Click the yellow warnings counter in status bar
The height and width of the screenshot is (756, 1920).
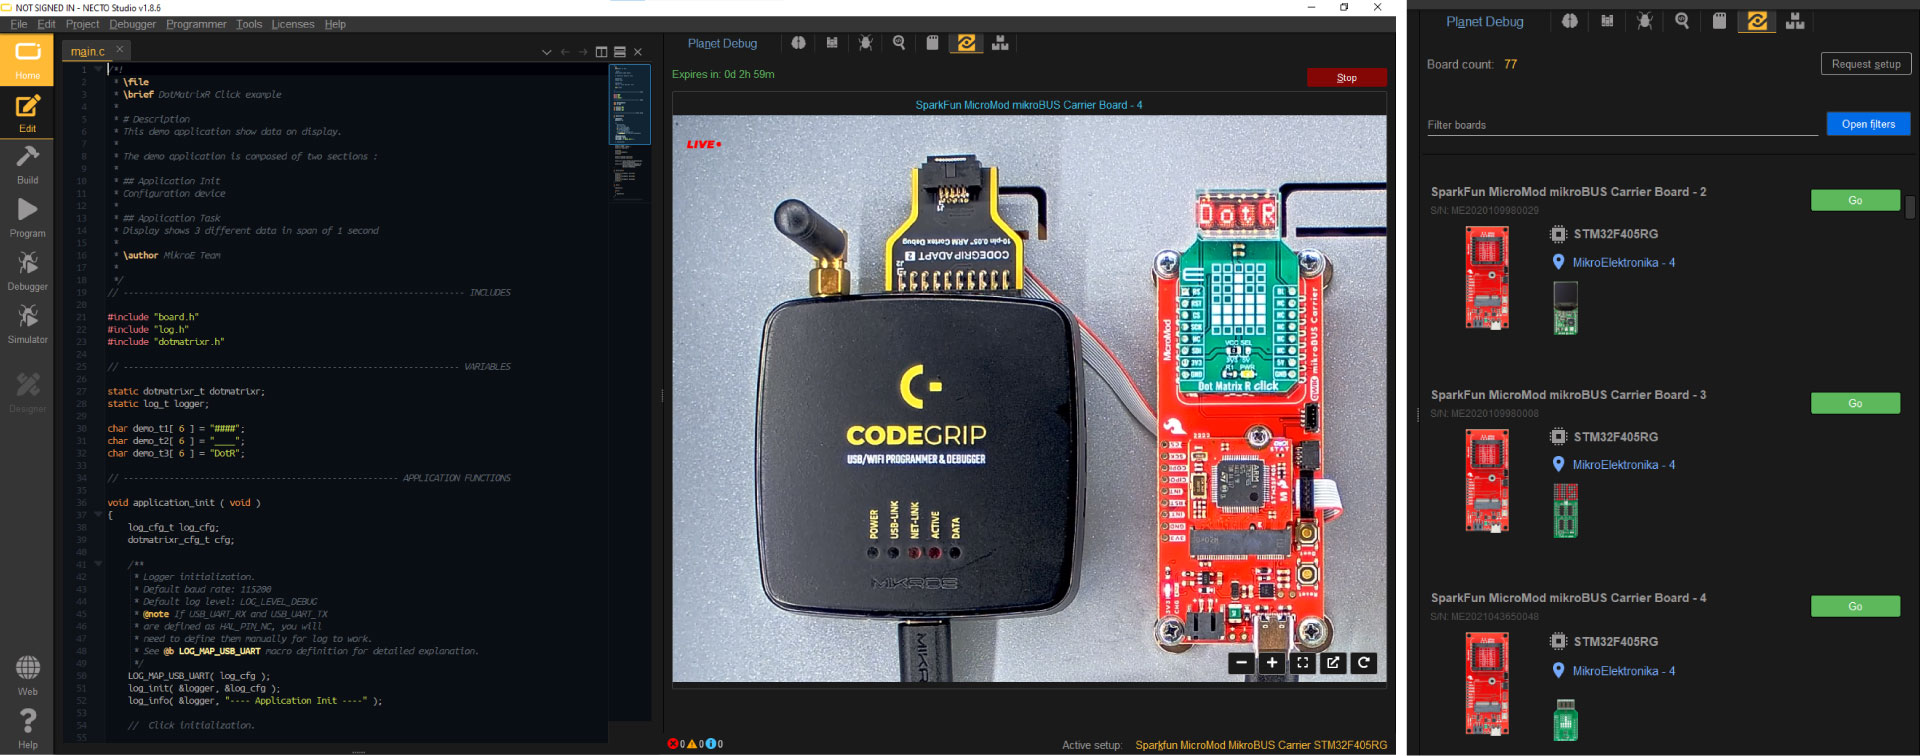694,744
